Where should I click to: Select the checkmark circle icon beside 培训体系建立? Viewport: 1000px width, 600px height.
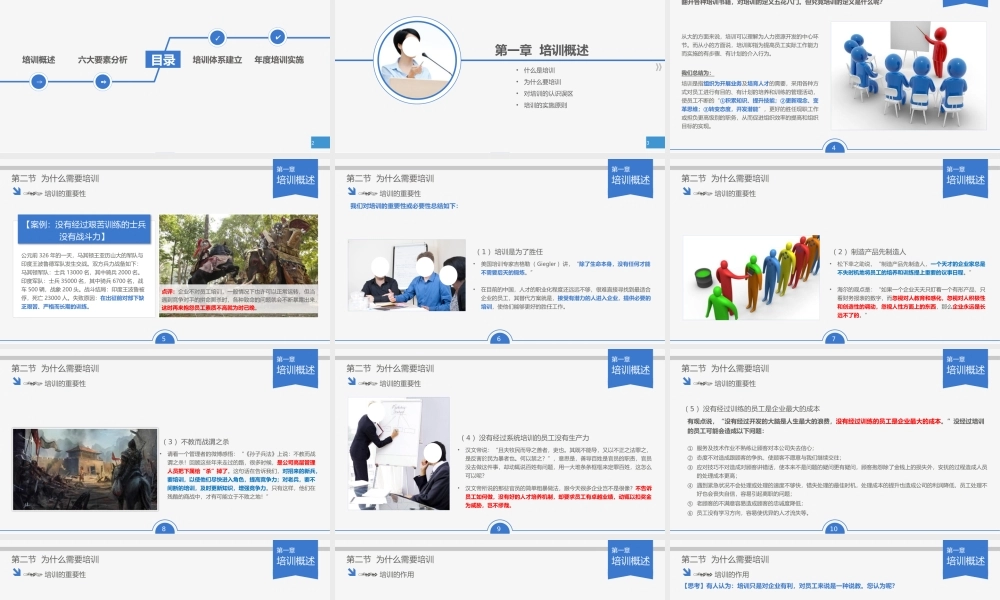coord(216,36)
